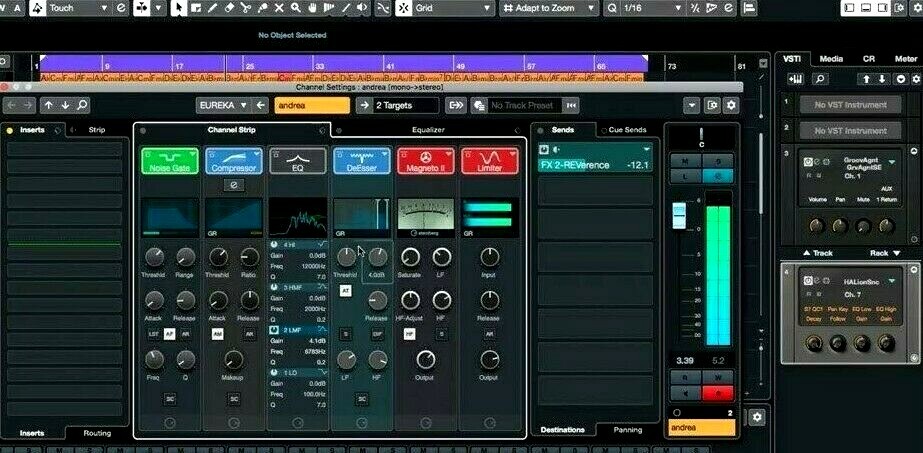Select the Zoom magnifier tool
The height and width of the screenshot is (453, 923).
[296, 8]
